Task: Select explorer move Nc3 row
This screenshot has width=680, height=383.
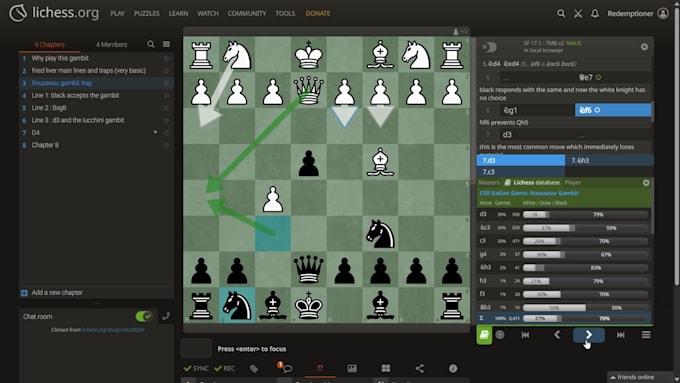Action: pos(564,228)
